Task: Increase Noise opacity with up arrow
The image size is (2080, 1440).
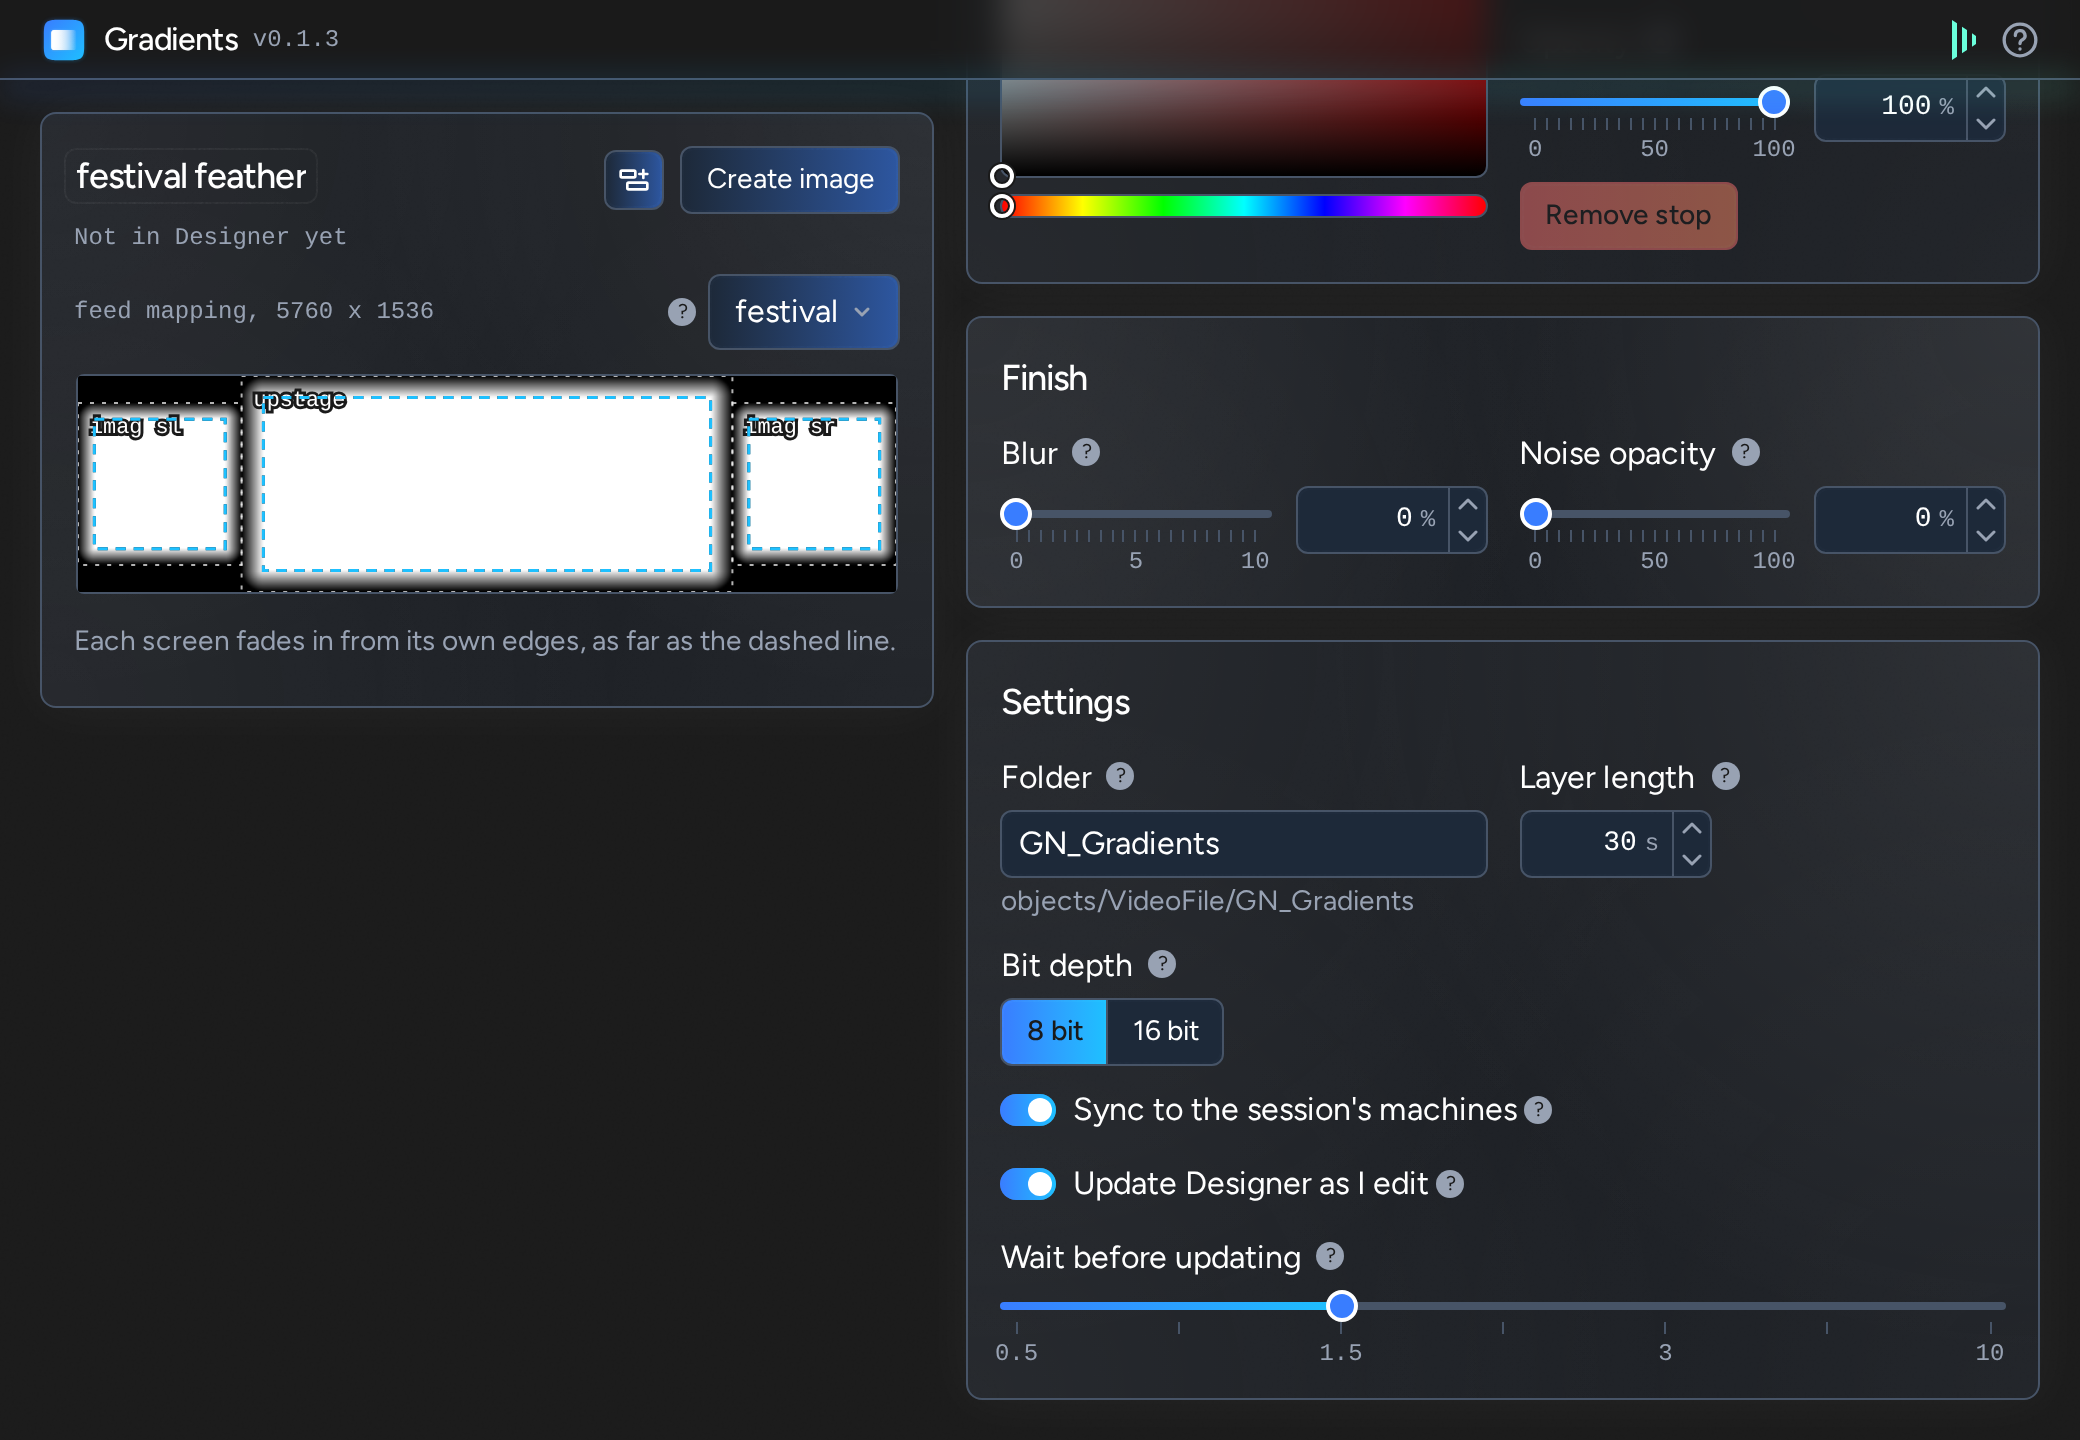Action: (x=1986, y=504)
